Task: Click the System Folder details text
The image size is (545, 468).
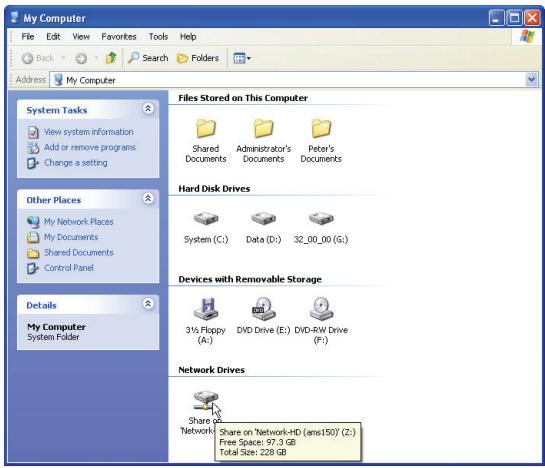Action: pyautogui.click(x=53, y=337)
